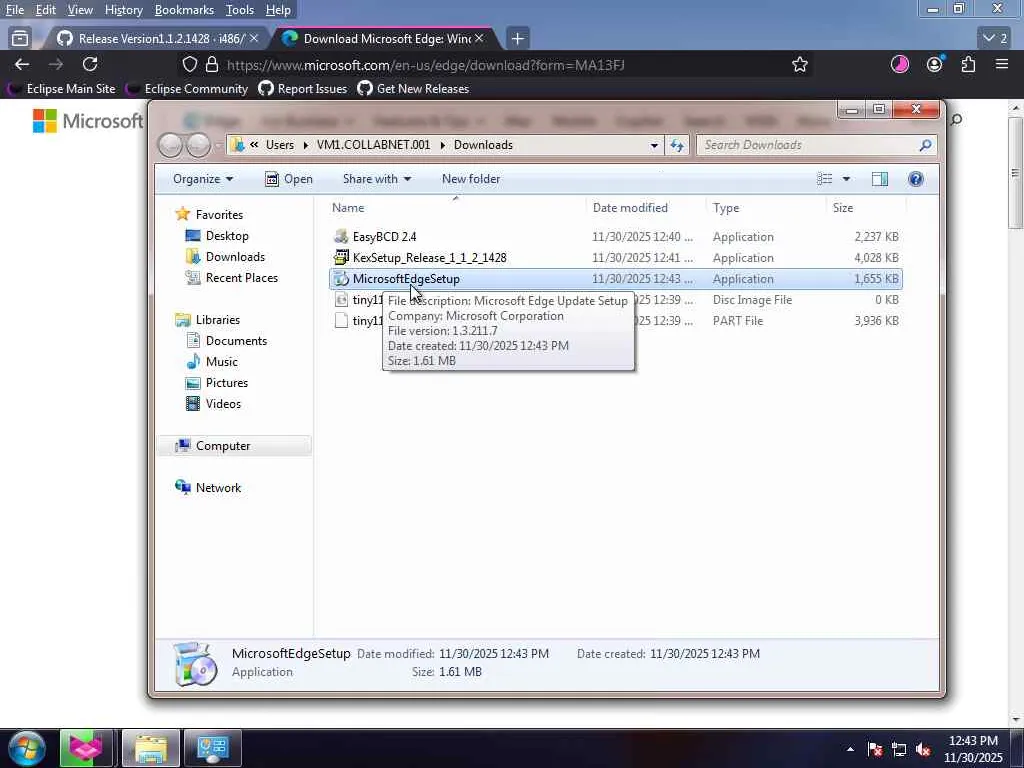Open the browser hamburger application menu
This screenshot has width=1024, height=768.
1002,64
